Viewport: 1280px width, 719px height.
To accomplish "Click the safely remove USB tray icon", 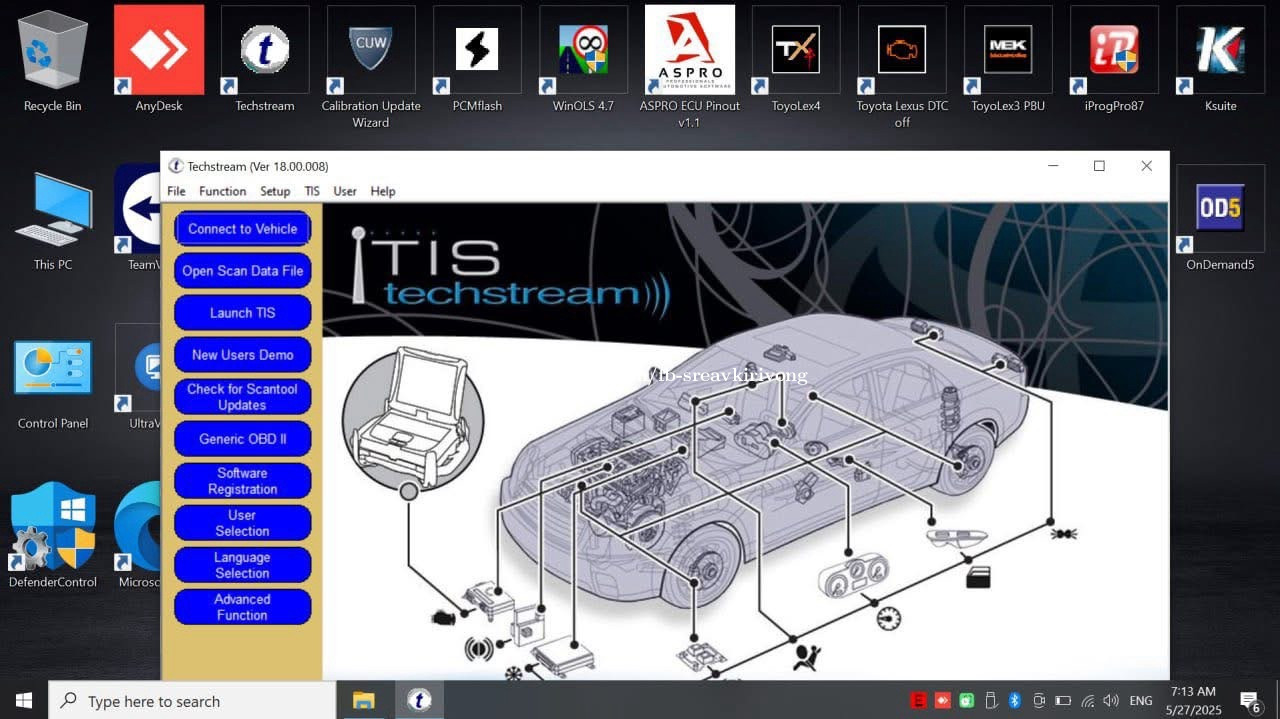I will click(x=990, y=701).
